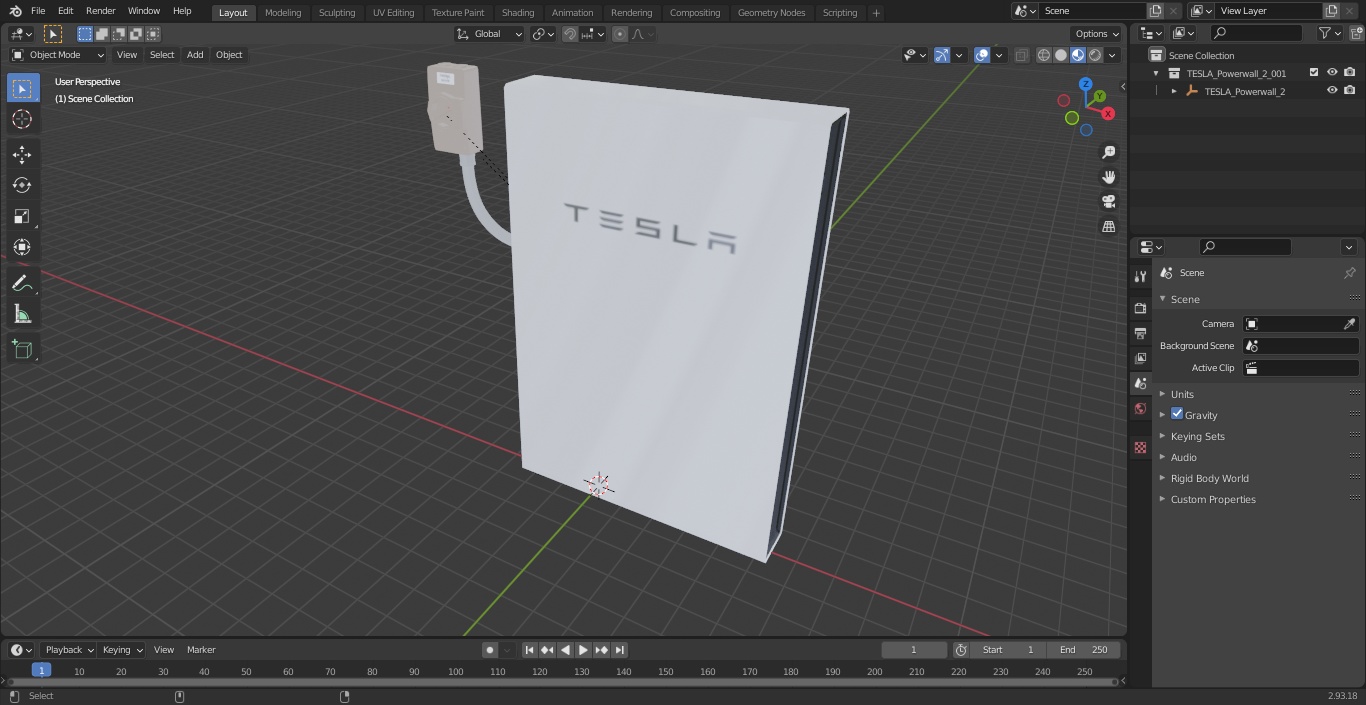
Task: Open the viewport Options dropdown
Action: (x=1097, y=34)
